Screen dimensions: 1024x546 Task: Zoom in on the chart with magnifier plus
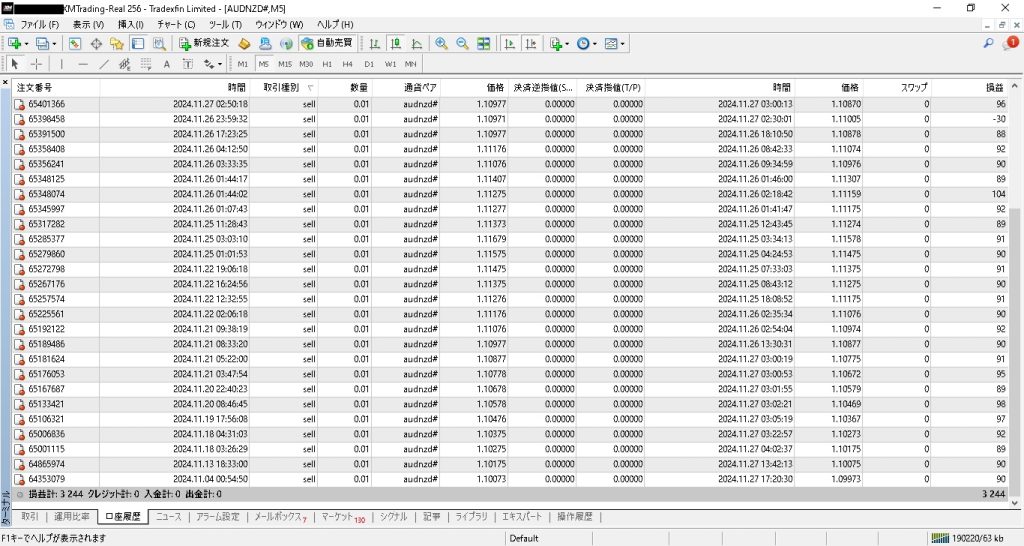pos(441,44)
